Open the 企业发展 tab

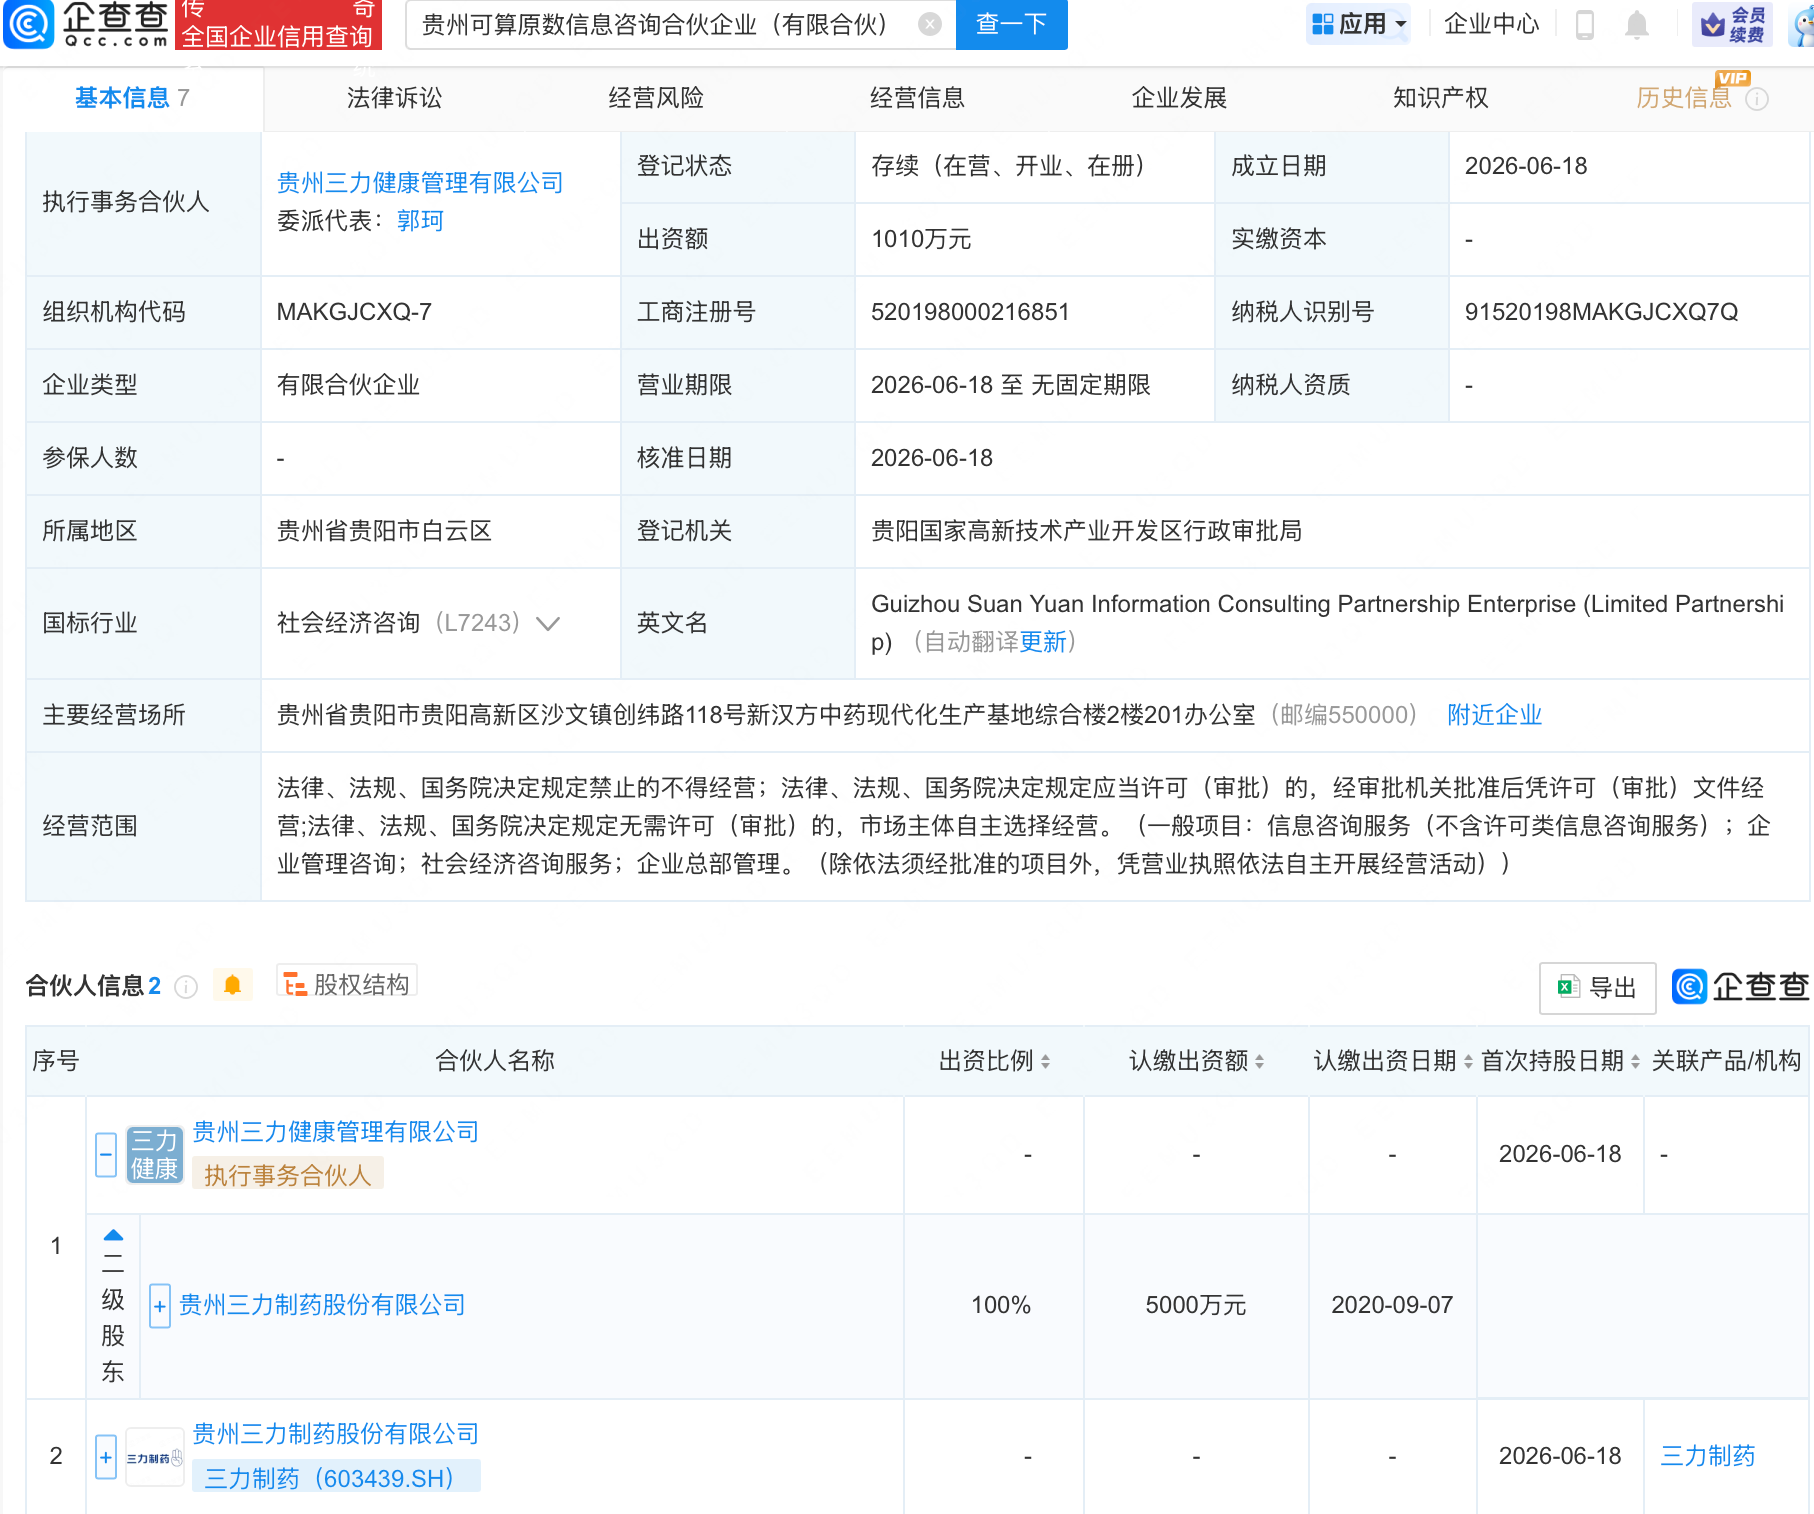click(1179, 98)
